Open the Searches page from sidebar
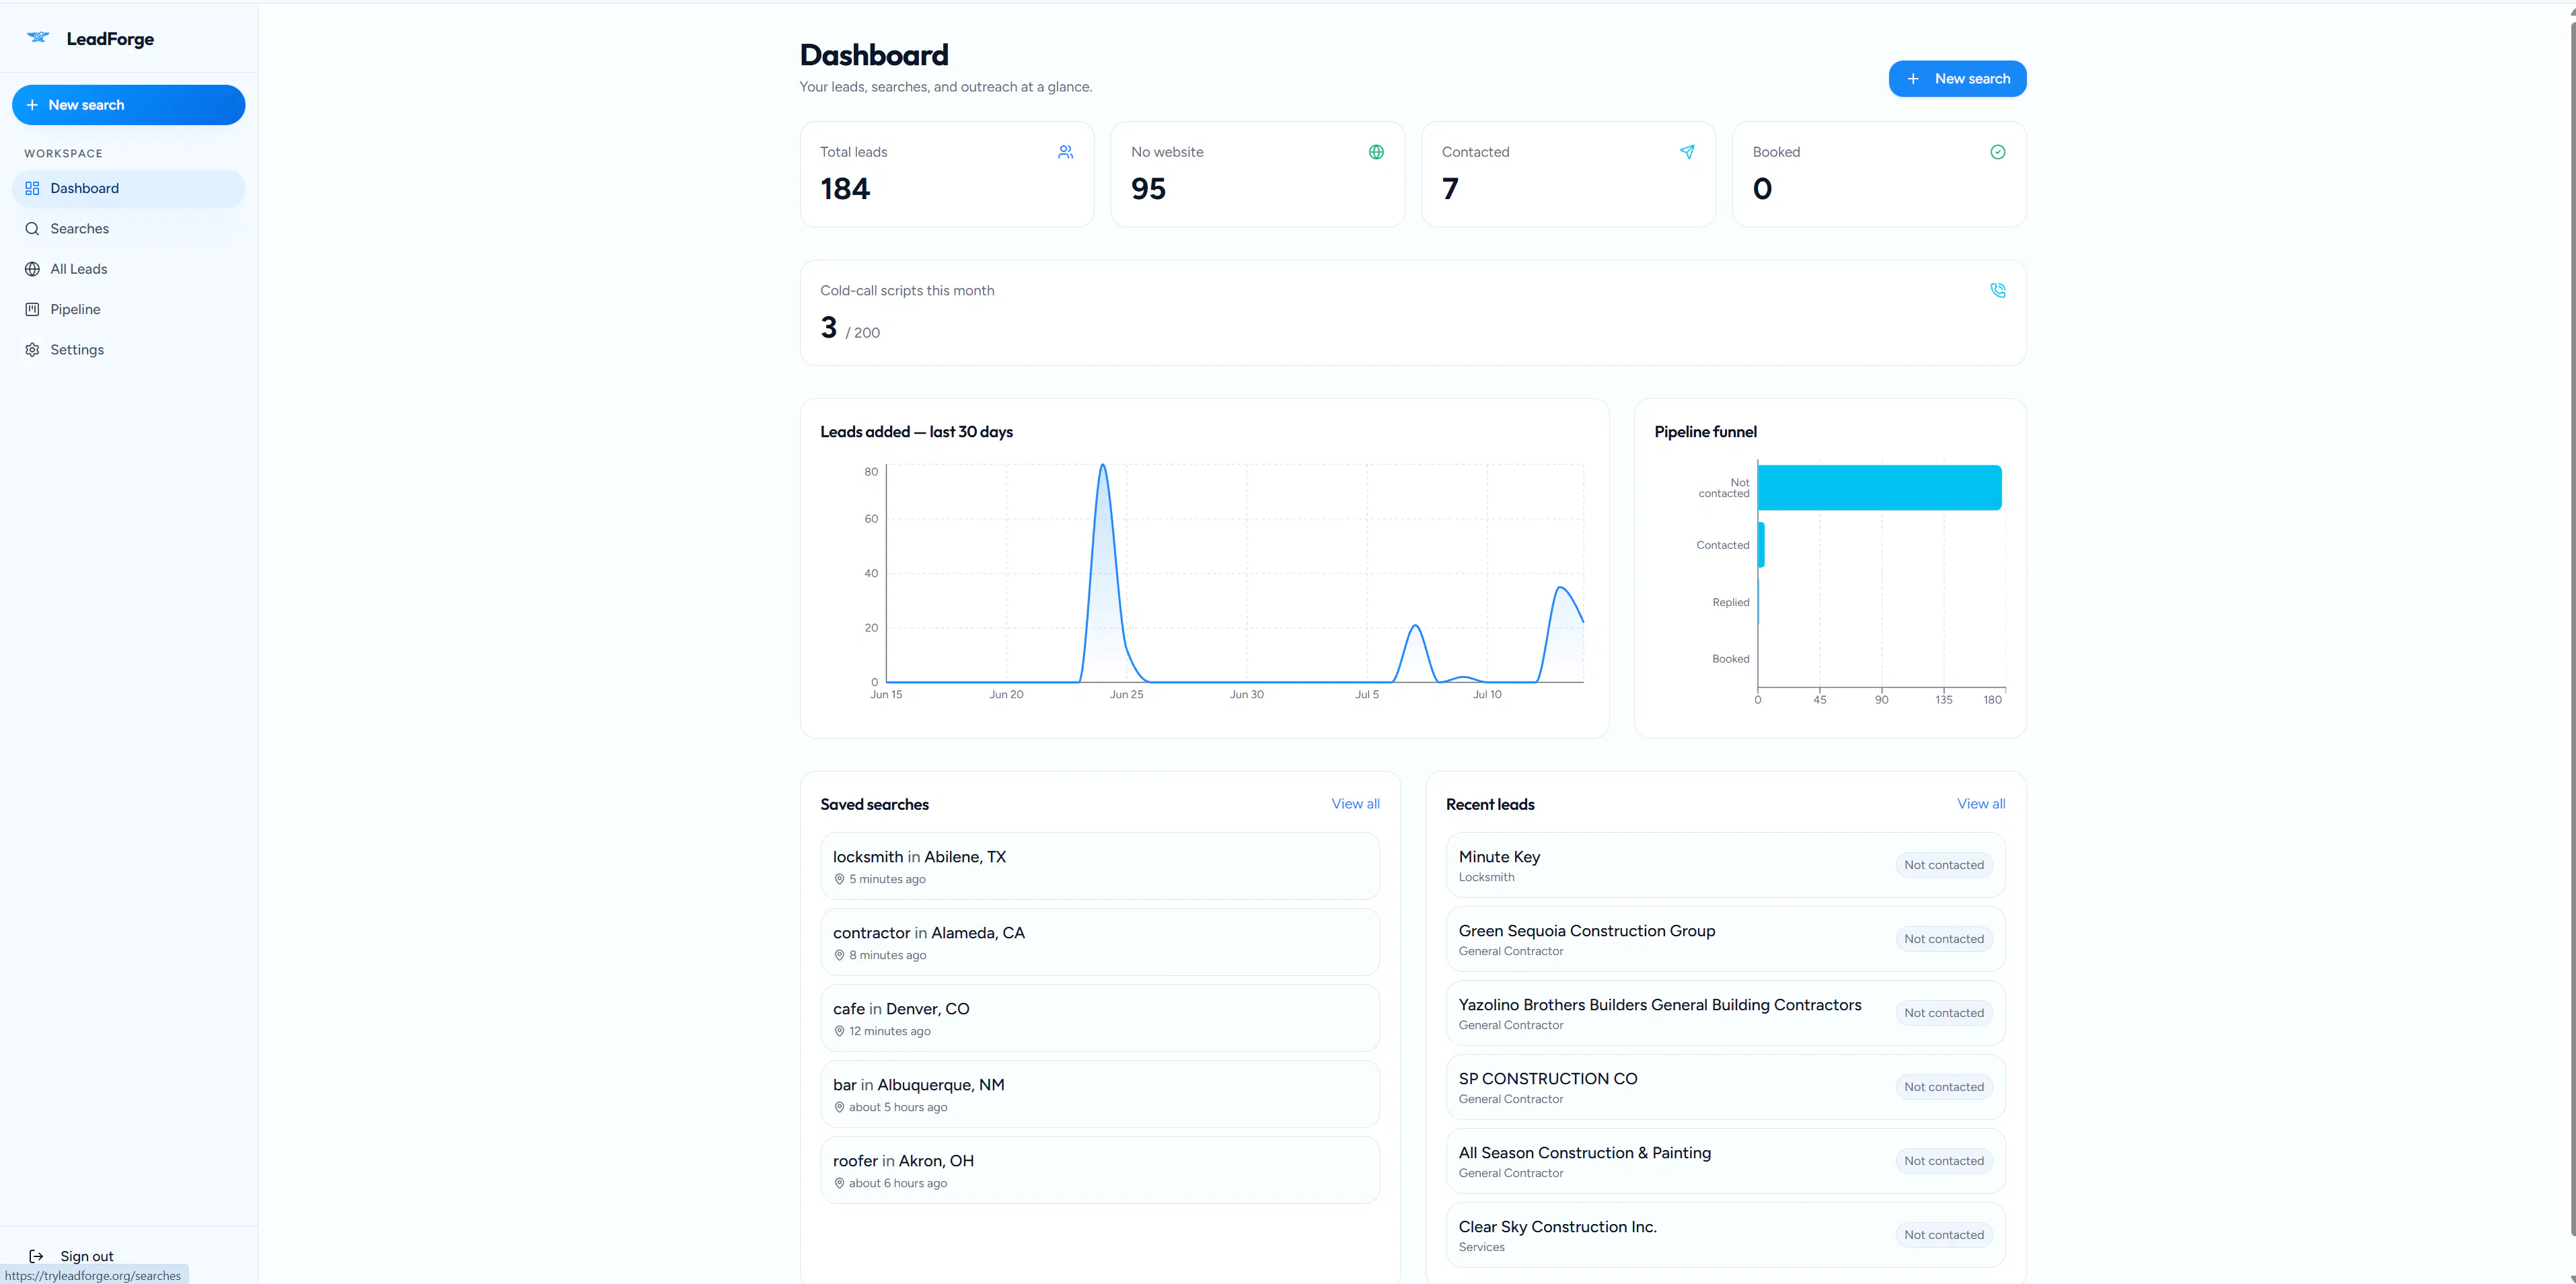Image resolution: width=2576 pixels, height=1284 pixels. 128,229
